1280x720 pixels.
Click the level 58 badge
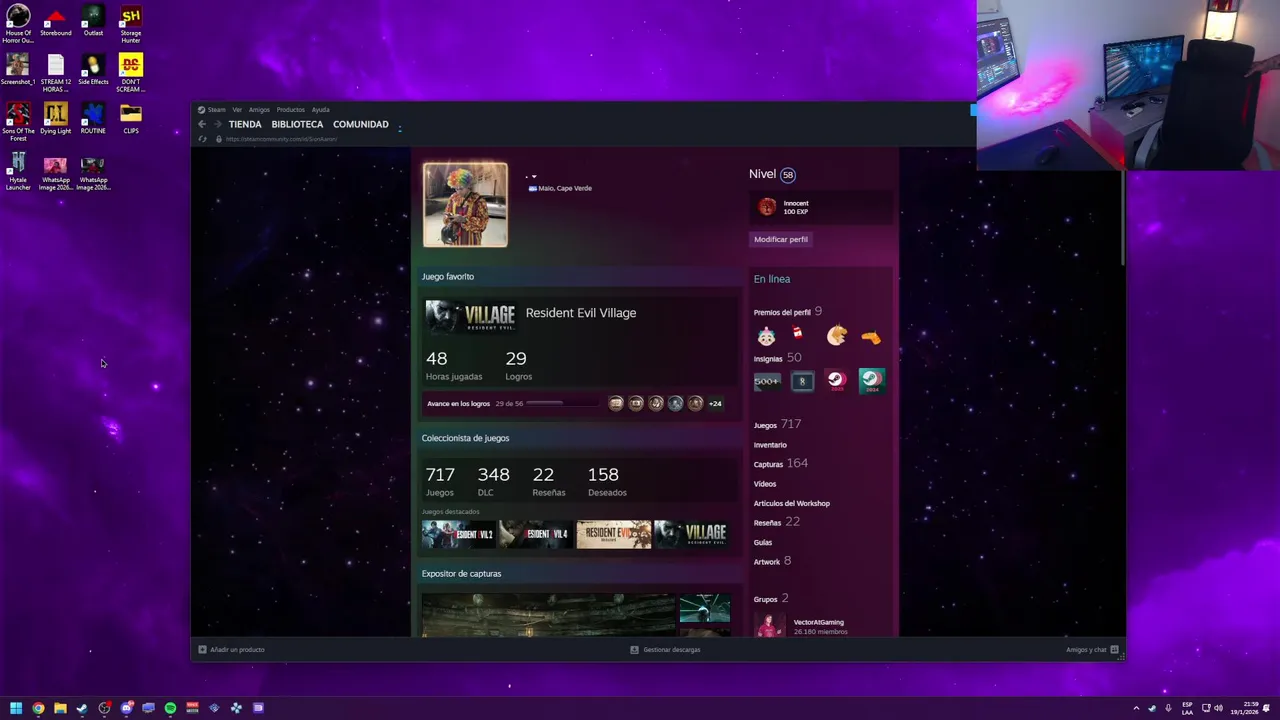(788, 175)
